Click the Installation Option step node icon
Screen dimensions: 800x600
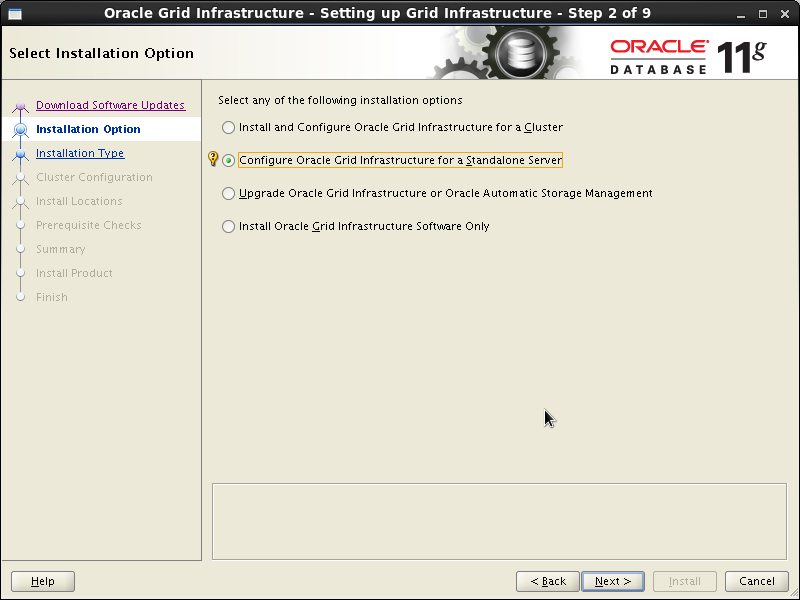coord(20,130)
